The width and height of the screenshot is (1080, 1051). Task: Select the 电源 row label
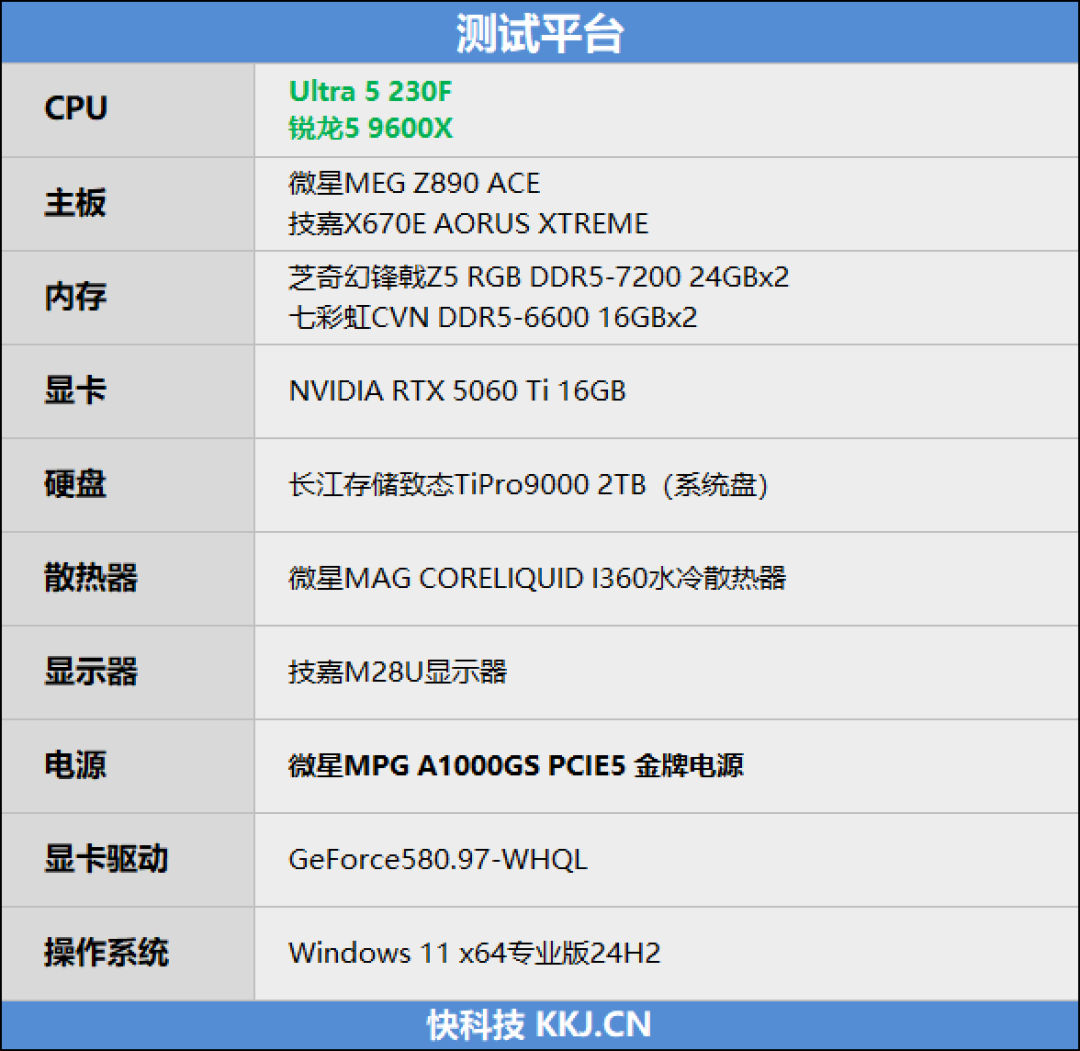pyautogui.click(x=76, y=764)
